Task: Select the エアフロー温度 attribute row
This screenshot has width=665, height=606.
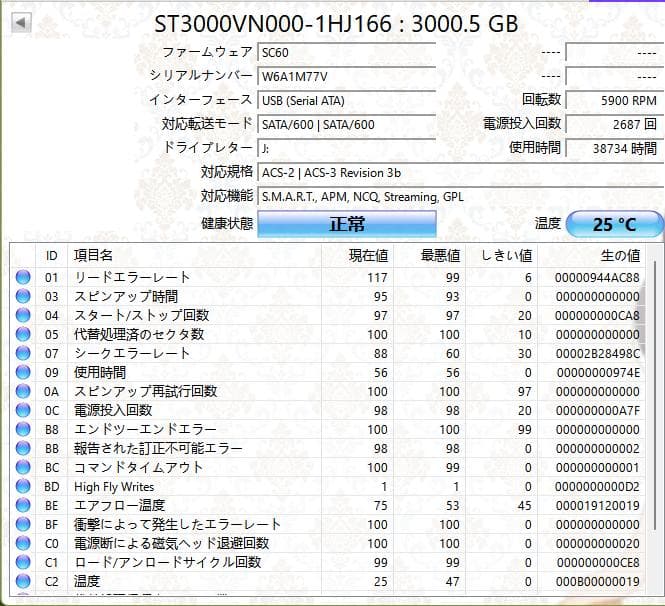Action: click(x=327, y=505)
